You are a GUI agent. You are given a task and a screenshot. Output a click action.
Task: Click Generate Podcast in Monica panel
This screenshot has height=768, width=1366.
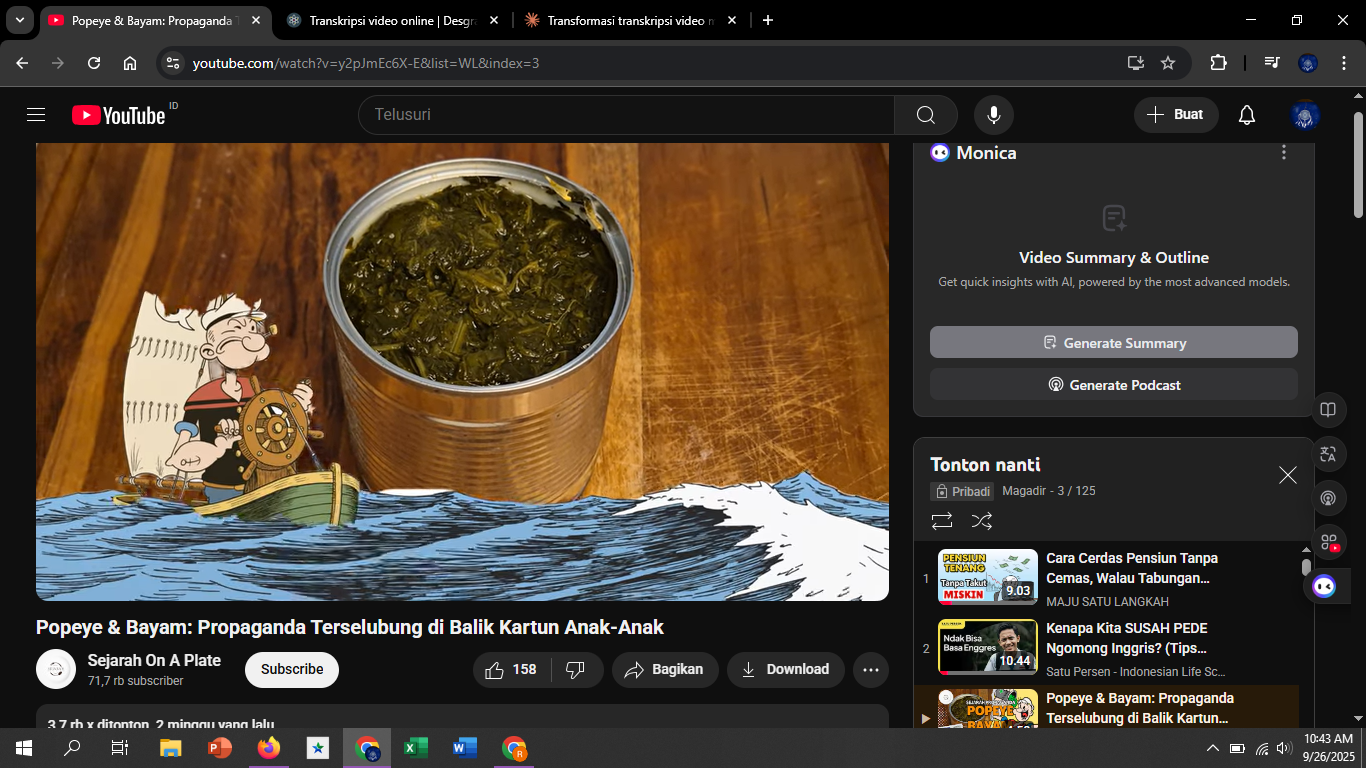tap(1114, 384)
